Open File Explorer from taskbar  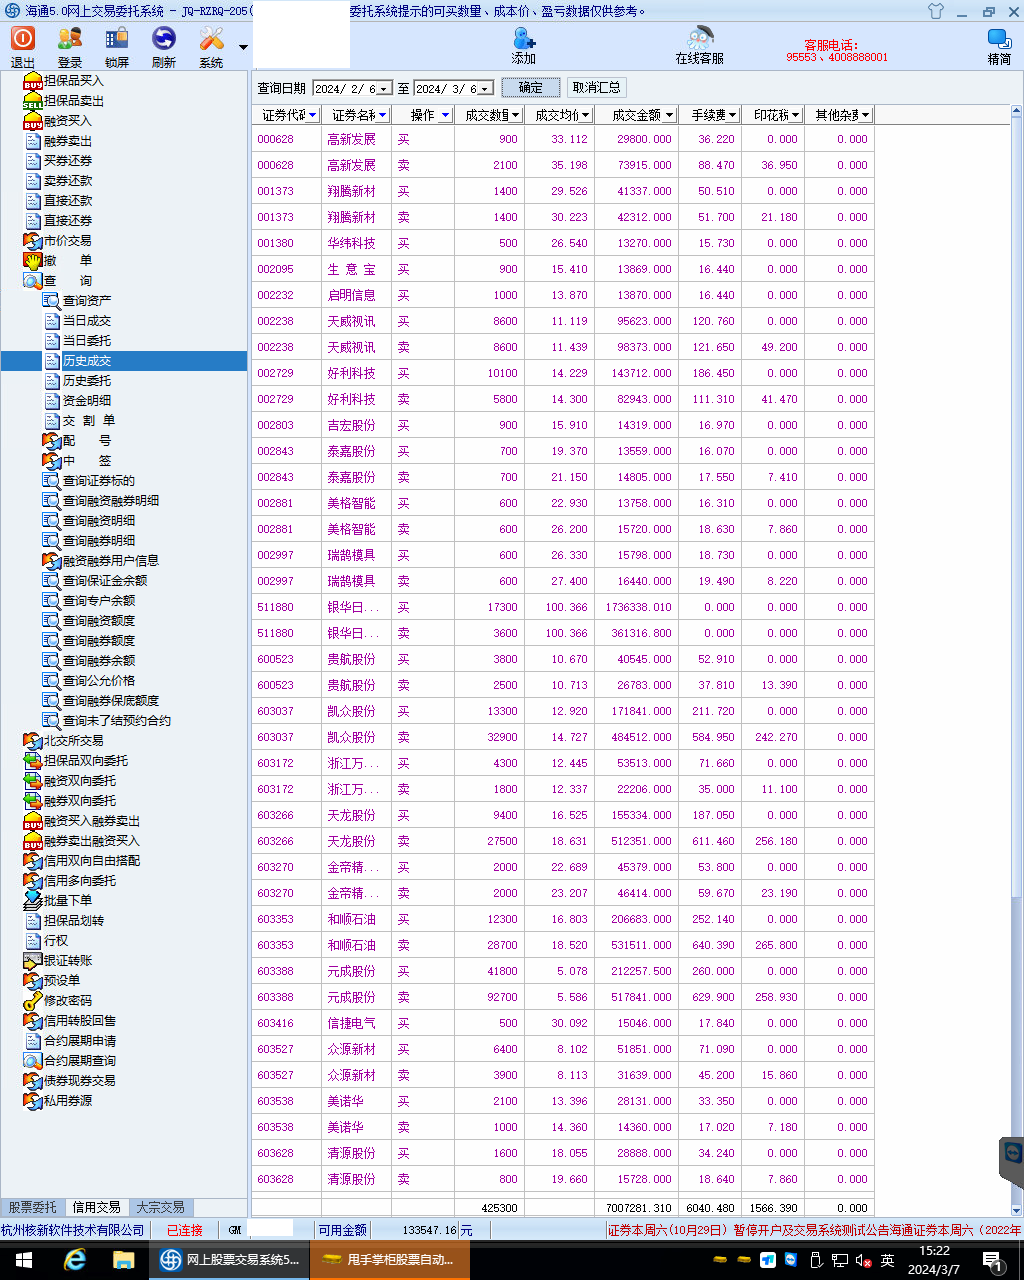pos(123,1260)
